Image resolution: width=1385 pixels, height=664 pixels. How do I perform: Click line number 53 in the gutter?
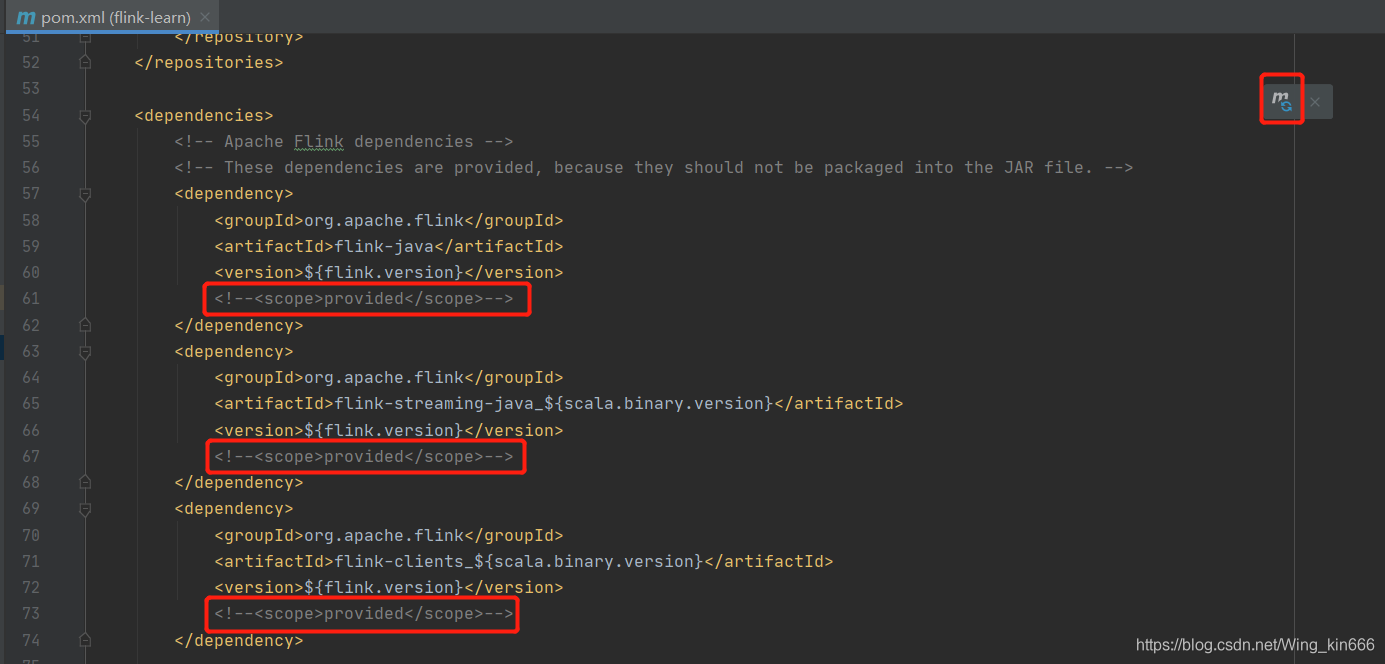click(x=30, y=89)
